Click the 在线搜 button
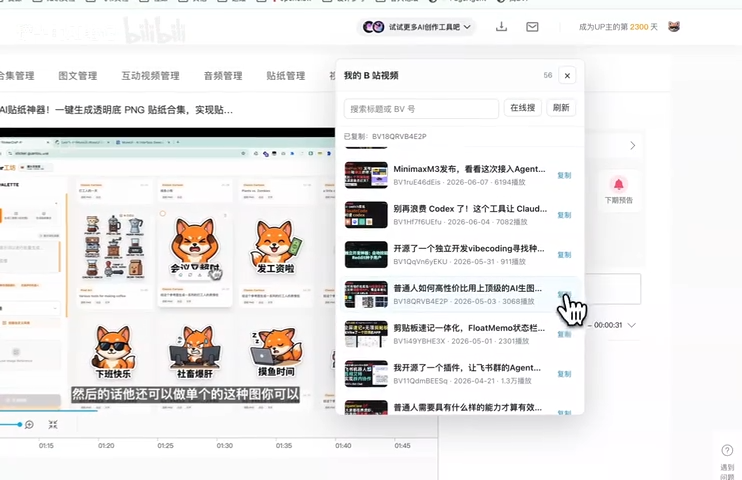Screen dimensions: 742x480 522,108
